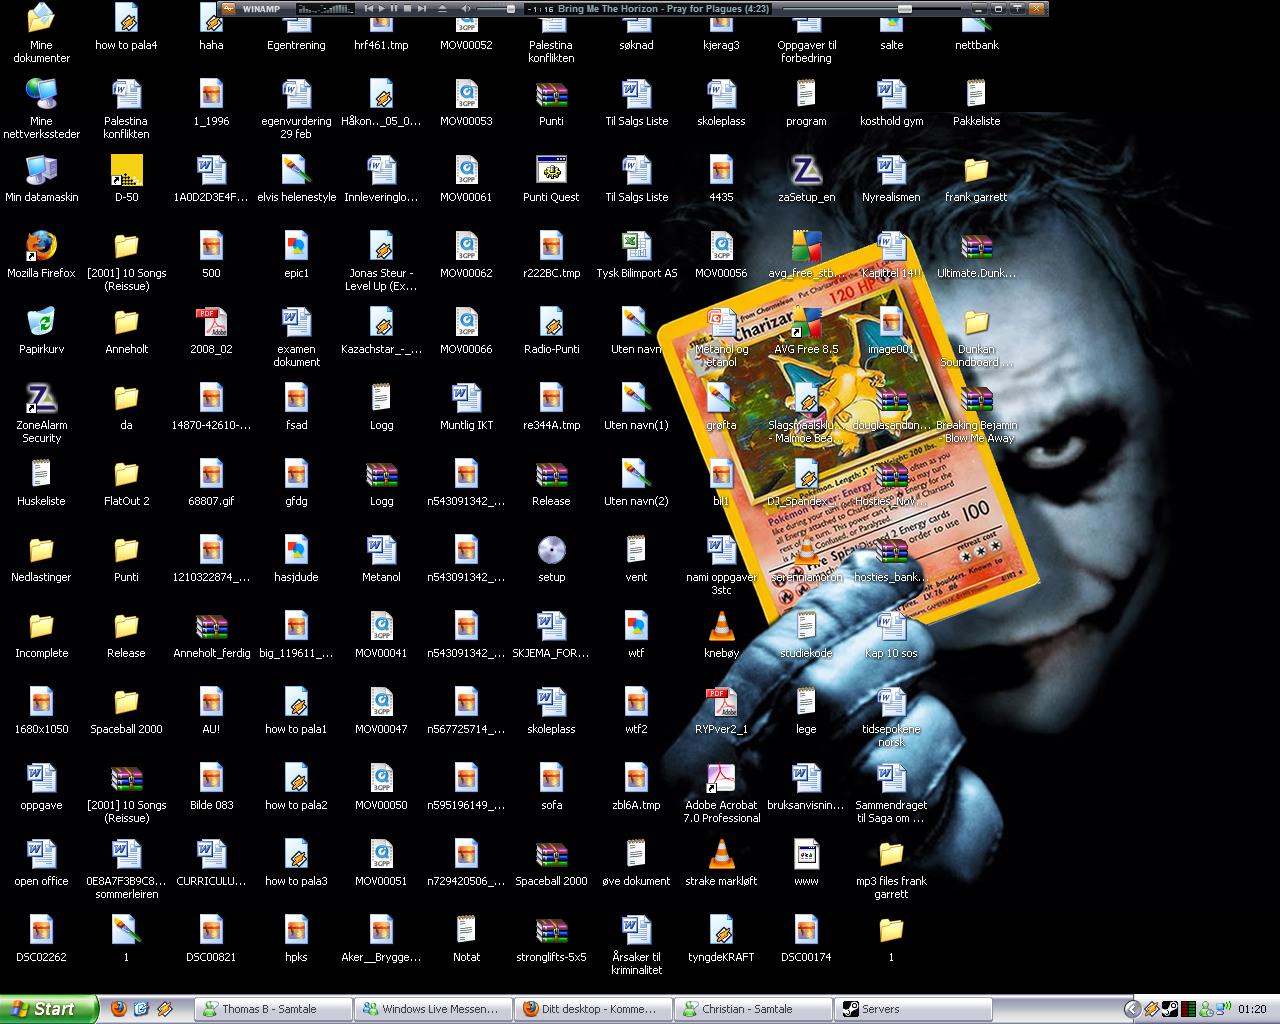
Task: Click the system clock showing 01:20
Action: 1252,1009
